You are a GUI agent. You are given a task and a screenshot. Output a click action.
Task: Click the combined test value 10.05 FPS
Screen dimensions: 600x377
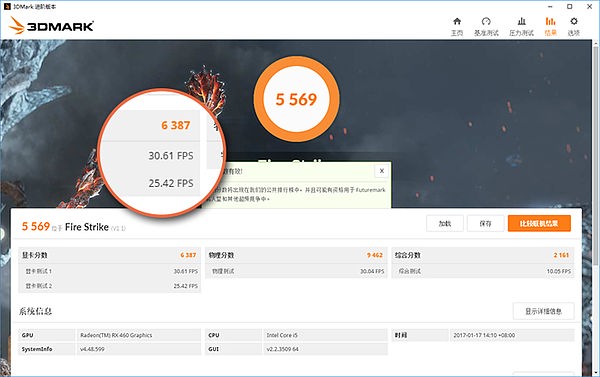tap(559, 271)
